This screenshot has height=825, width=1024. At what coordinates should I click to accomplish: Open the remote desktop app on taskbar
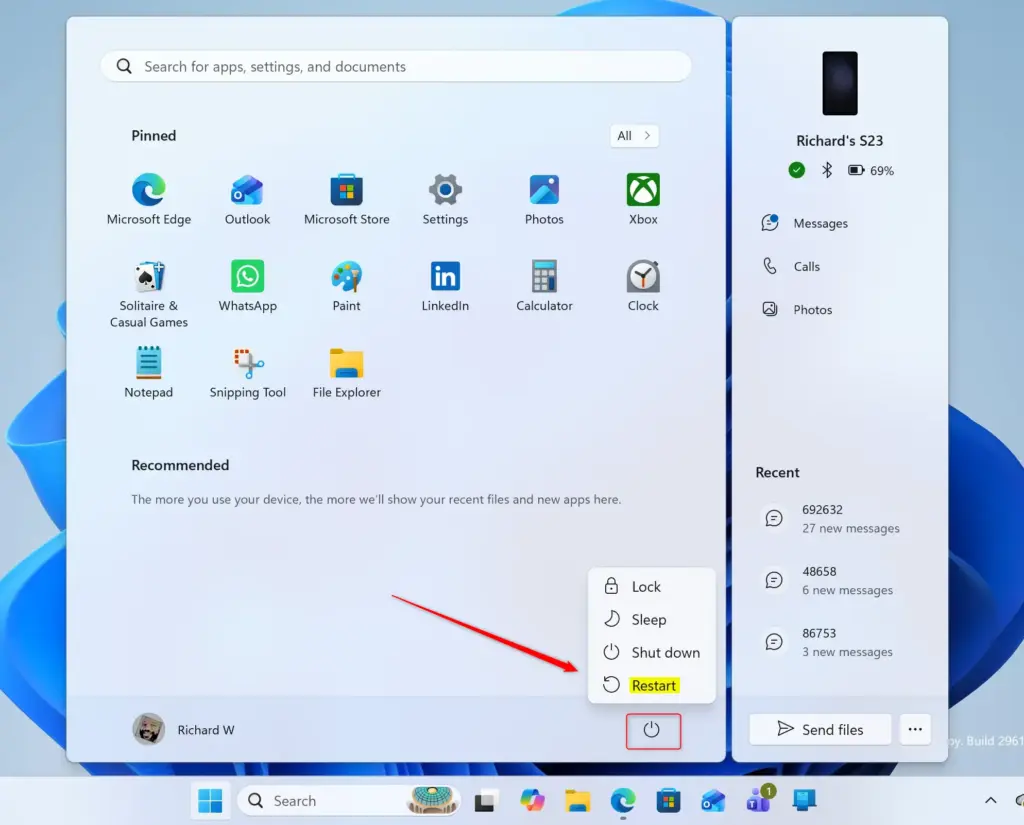[x=804, y=800]
